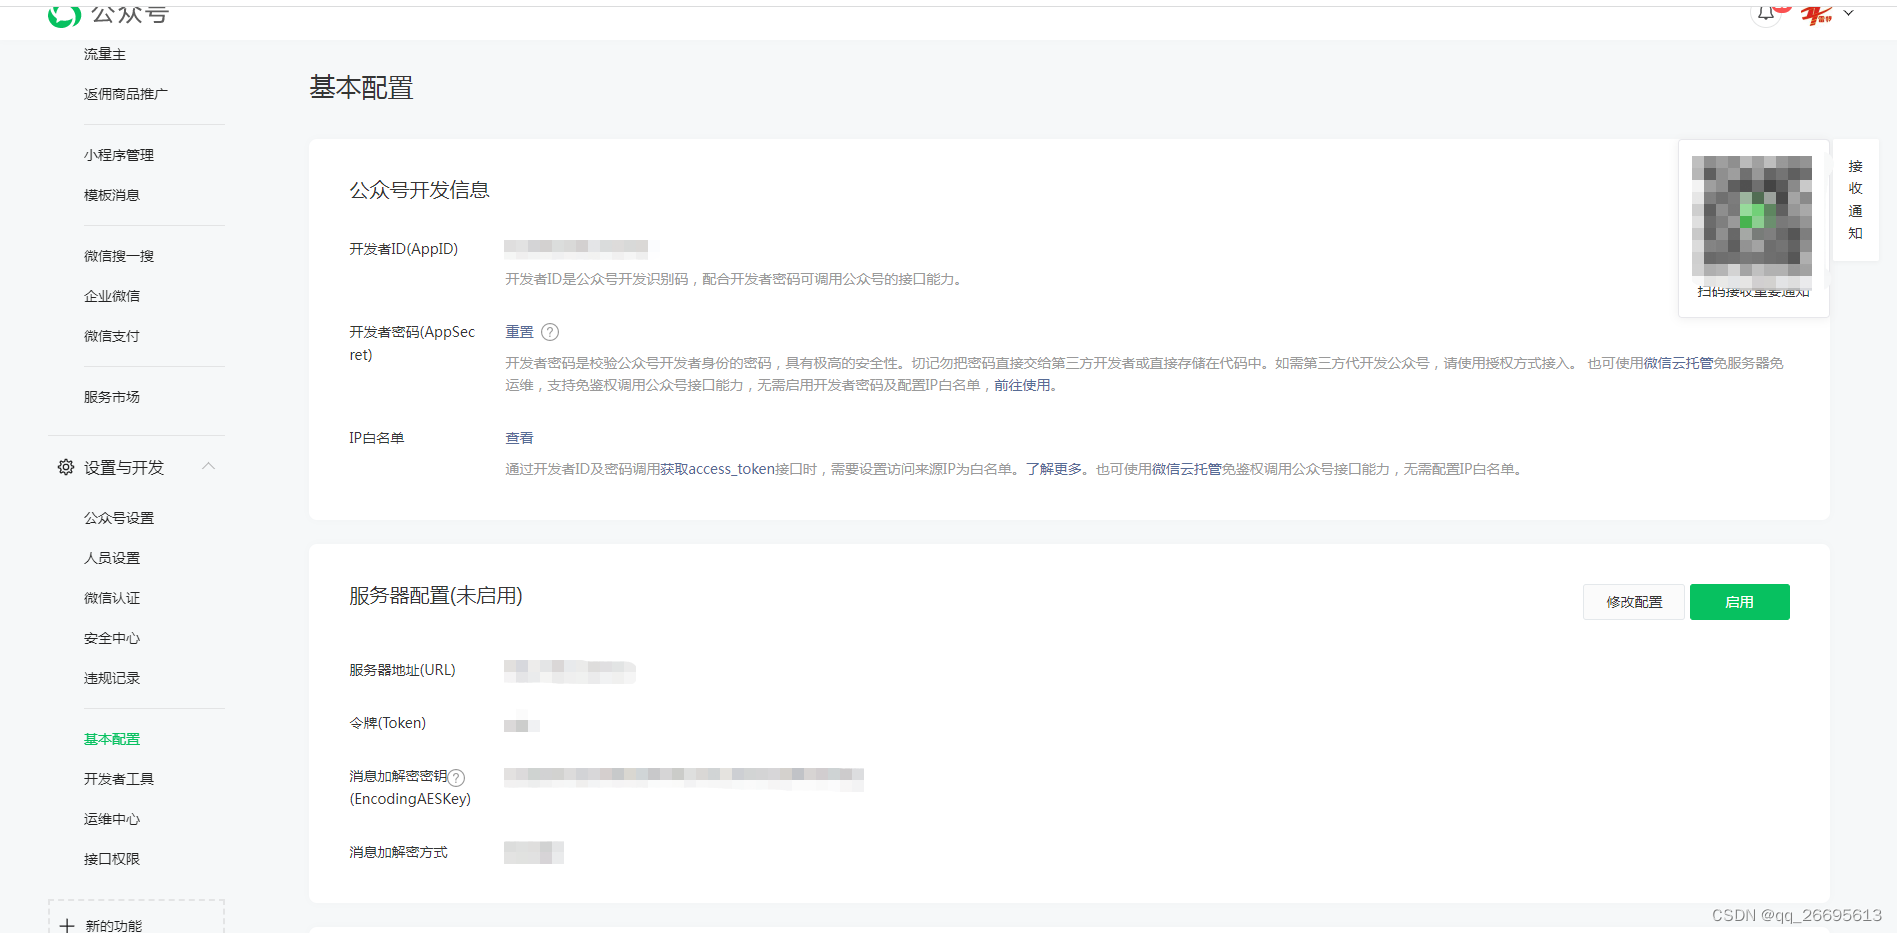The image size is (1897, 933).
Task: Open 流量主 in the sidebar
Action: pyautogui.click(x=105, y=54)
